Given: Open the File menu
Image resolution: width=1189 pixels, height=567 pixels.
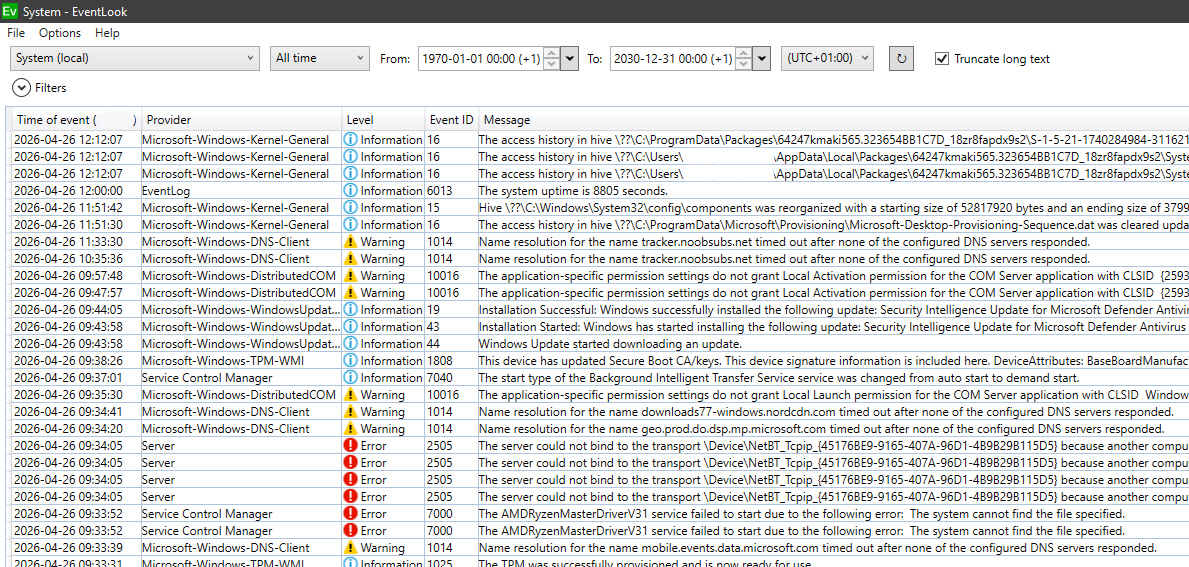Looking at the screenshot, I should click(16, 33).
